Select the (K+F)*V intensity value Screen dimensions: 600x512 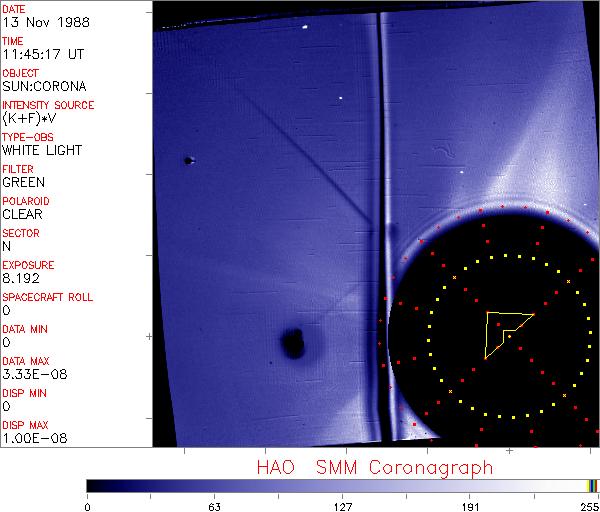click(29, 119)
